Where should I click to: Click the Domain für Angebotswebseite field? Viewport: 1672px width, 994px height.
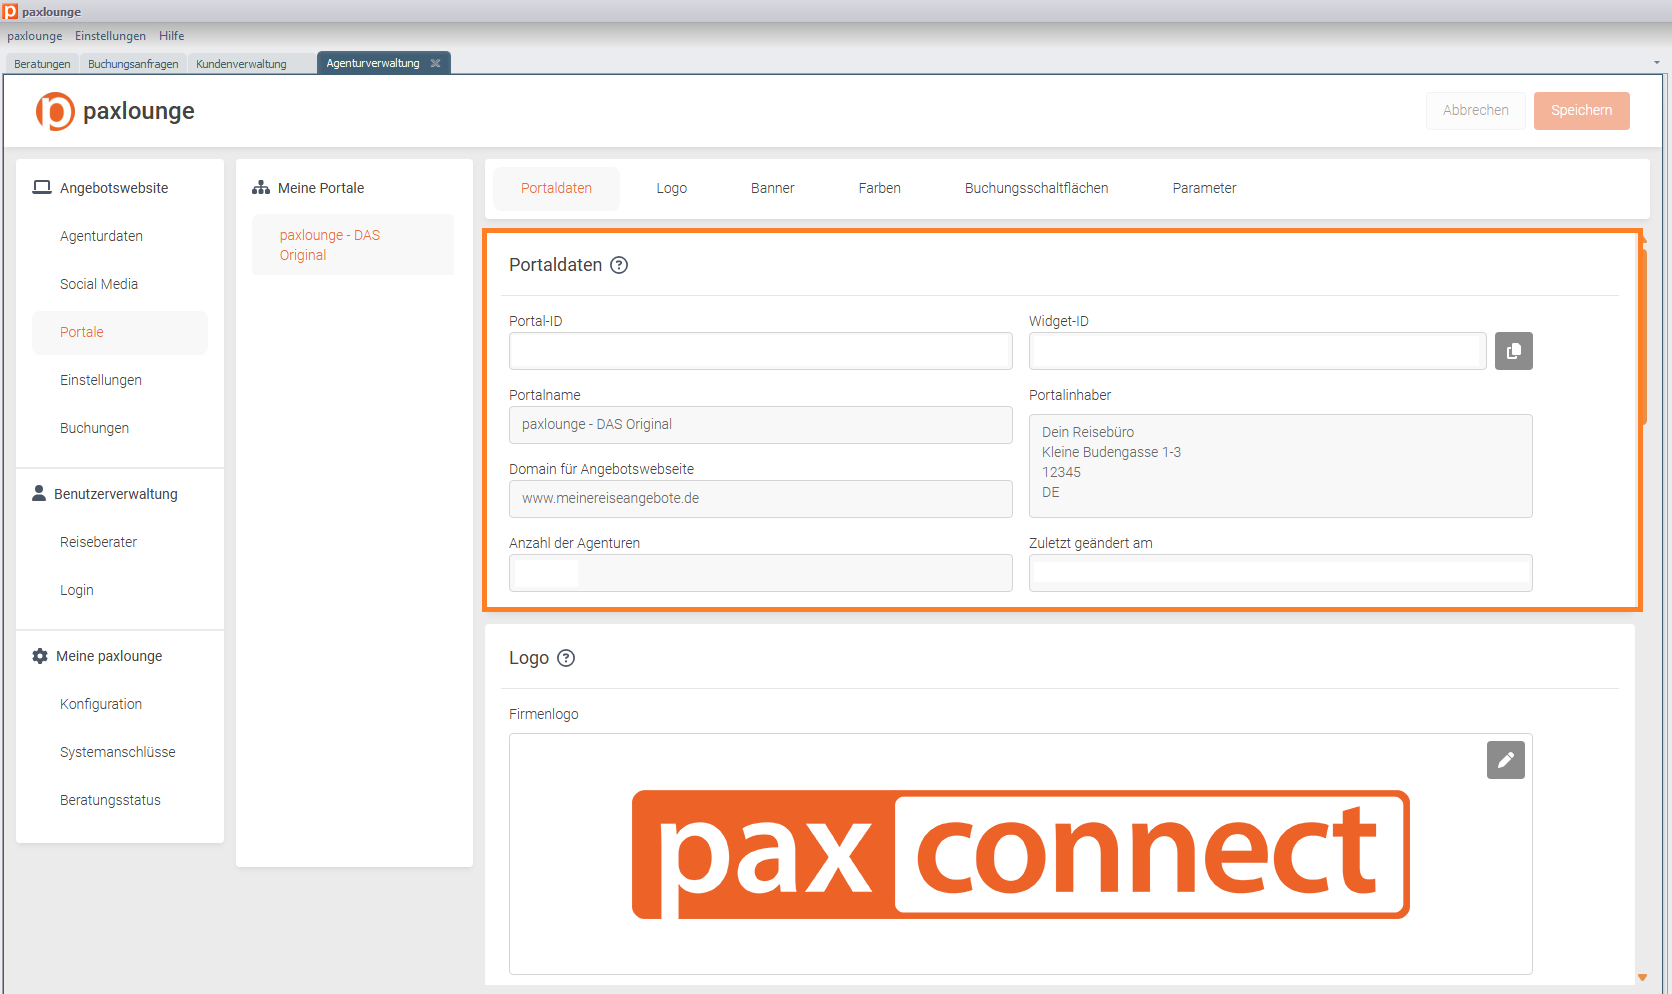[761, 499]
